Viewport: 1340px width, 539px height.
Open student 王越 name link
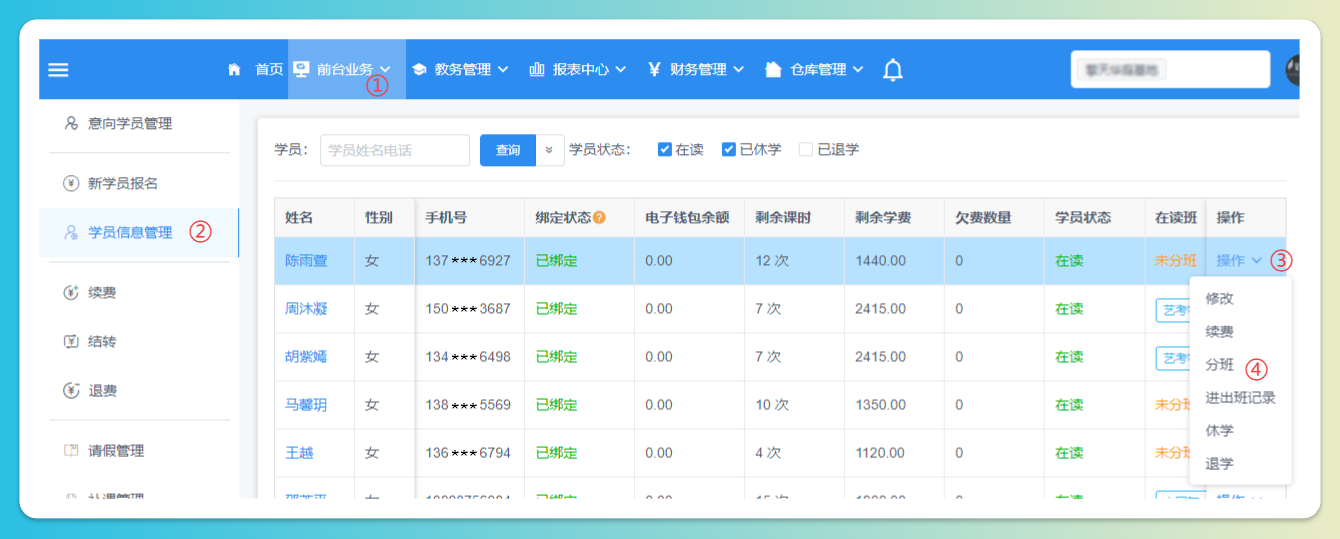pos(299,452)
